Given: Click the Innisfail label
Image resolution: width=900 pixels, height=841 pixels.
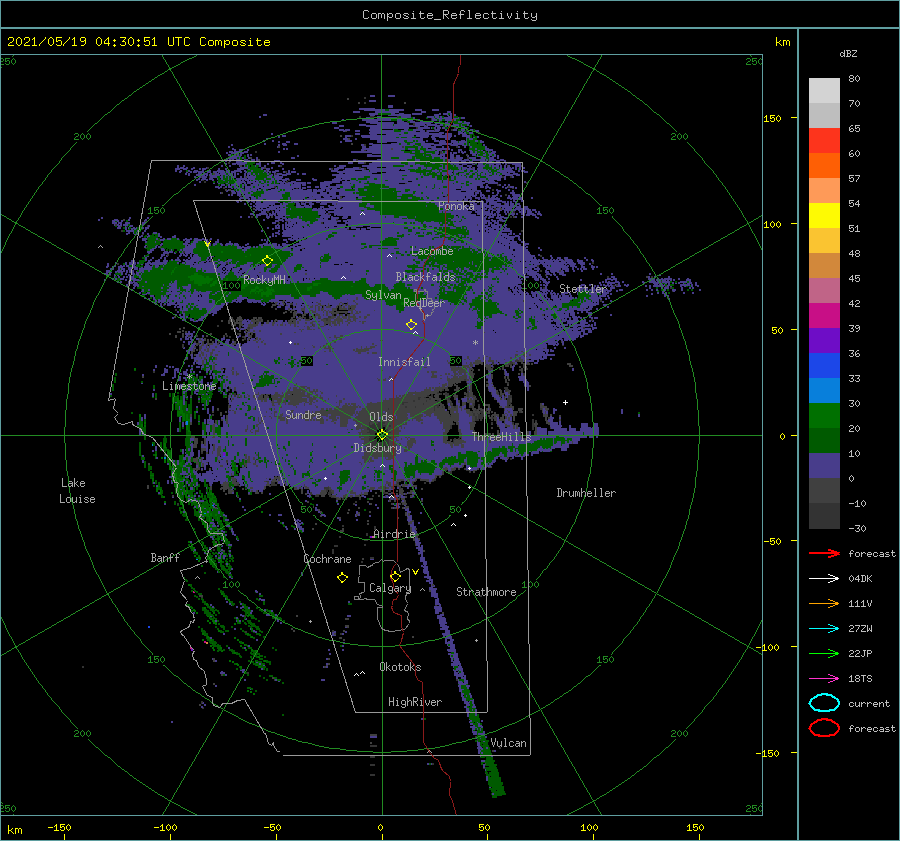Looking at the screenshot, I should click(404, 362).
